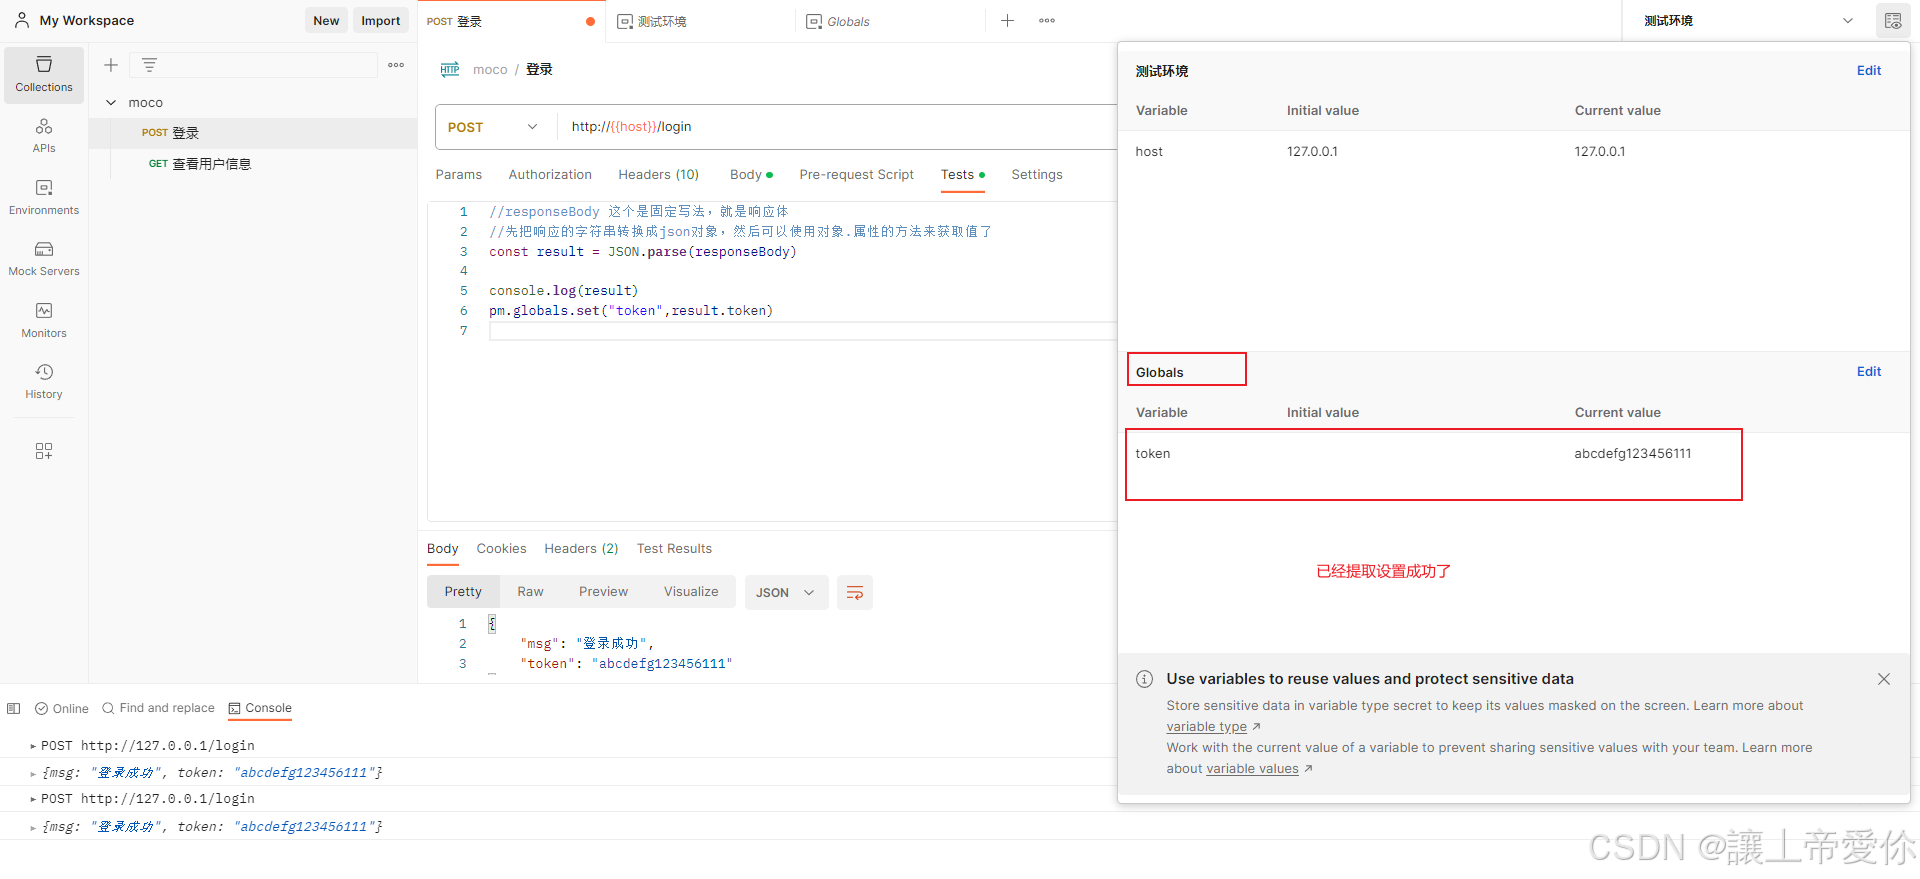Open the Authorization tab
The height and width of the screenshot is (879, 1920).
tap(550, 175)
